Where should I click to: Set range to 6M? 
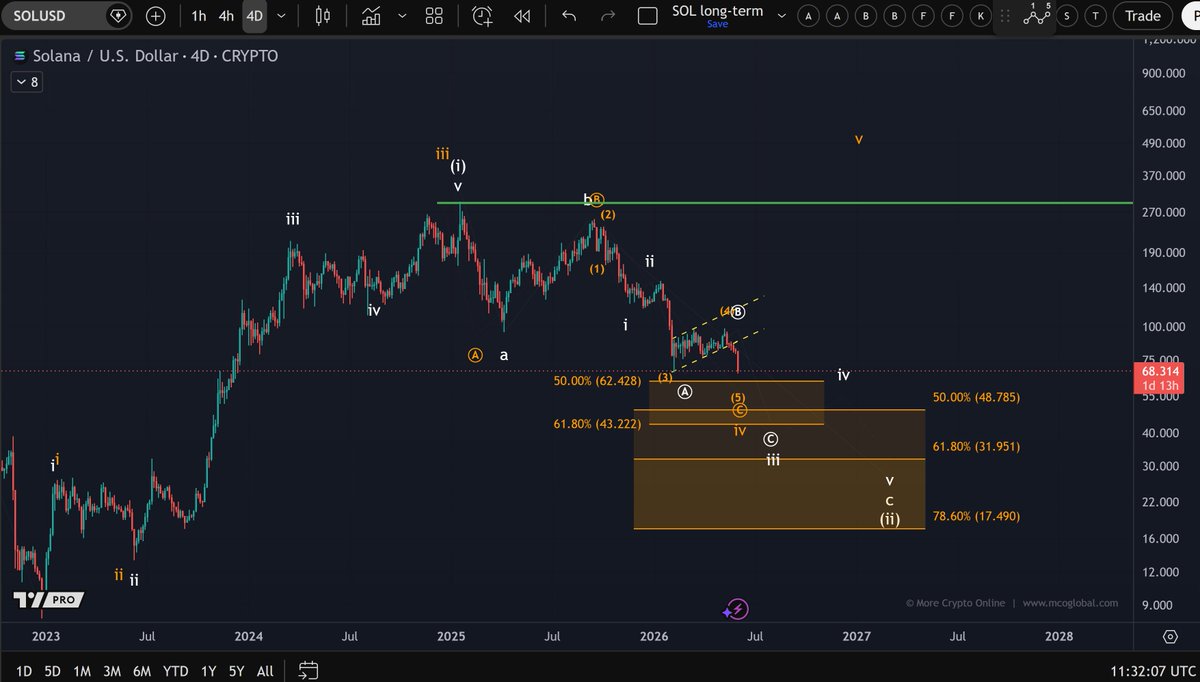tap(142, 670)
